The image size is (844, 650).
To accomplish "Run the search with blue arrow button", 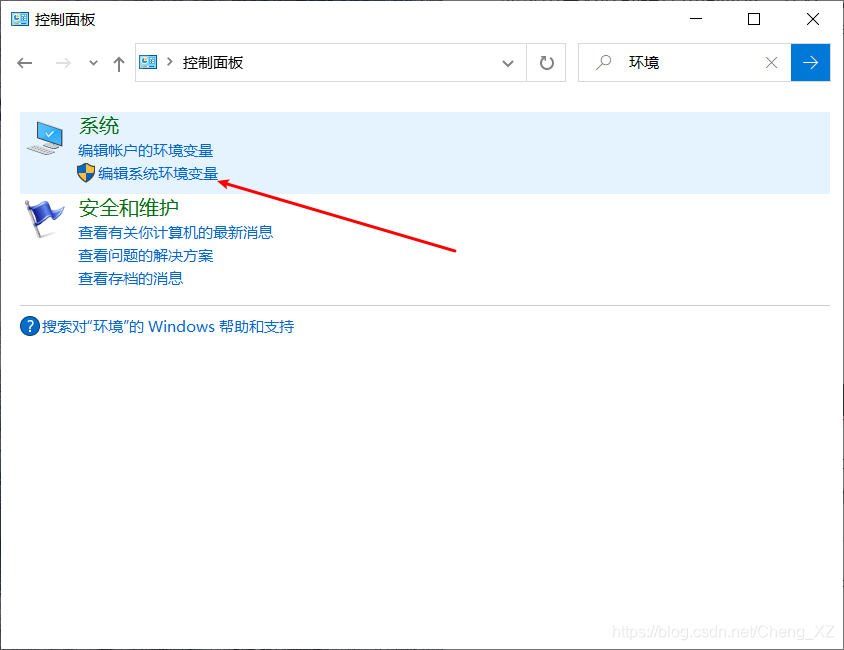I will pos(810,62).
